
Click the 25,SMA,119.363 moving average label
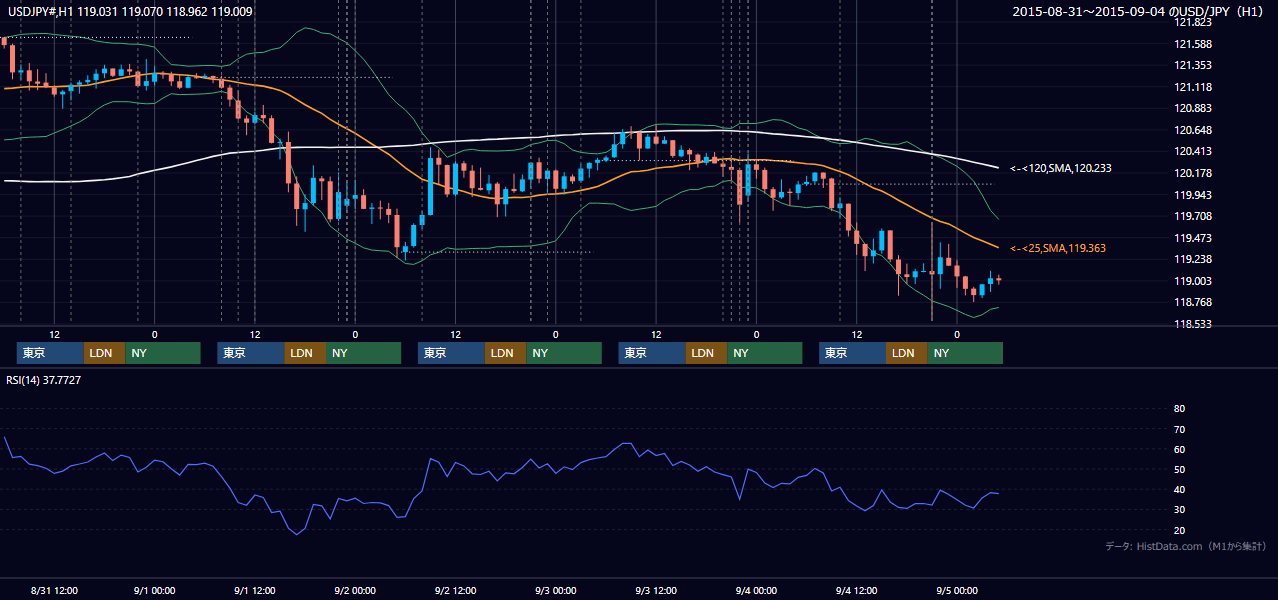pos(1058,247)
